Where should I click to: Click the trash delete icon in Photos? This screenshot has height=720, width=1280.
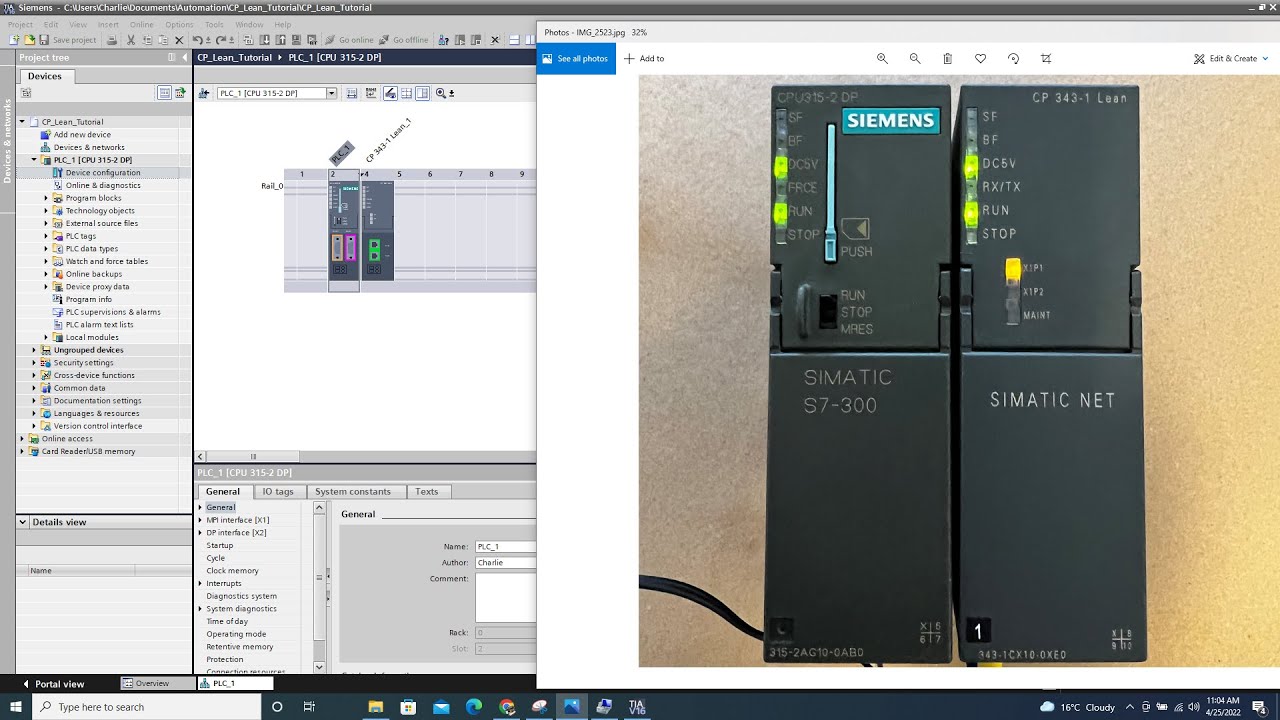point(948,58)
